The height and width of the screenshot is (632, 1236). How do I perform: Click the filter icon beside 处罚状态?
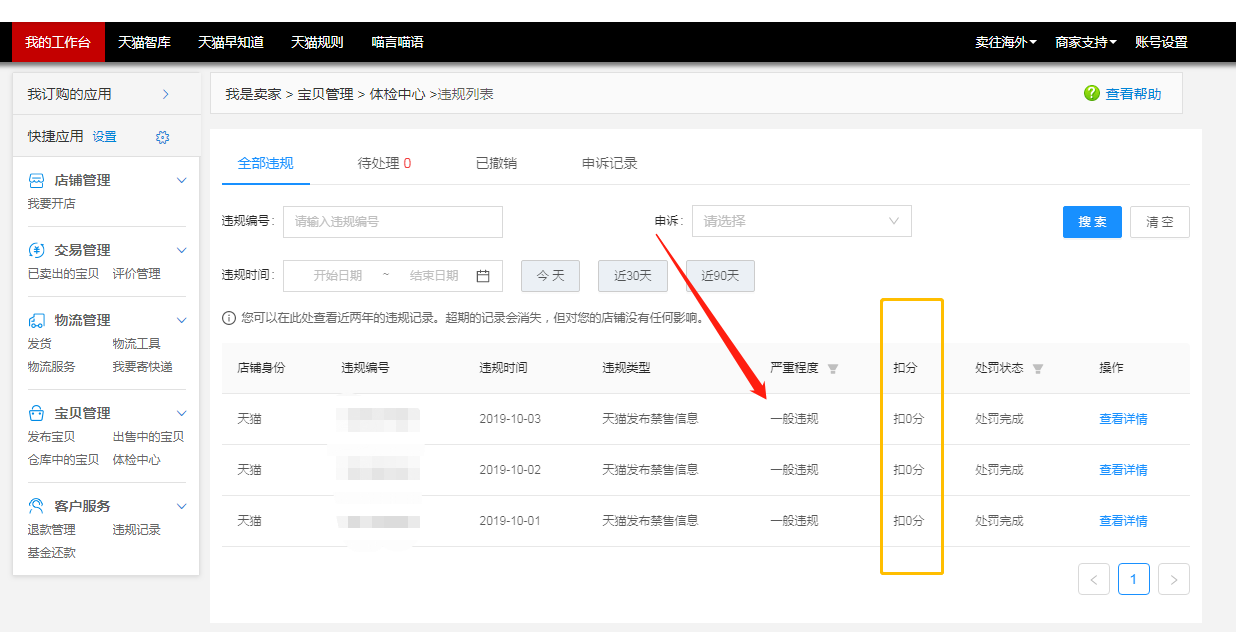[1038, 369]
